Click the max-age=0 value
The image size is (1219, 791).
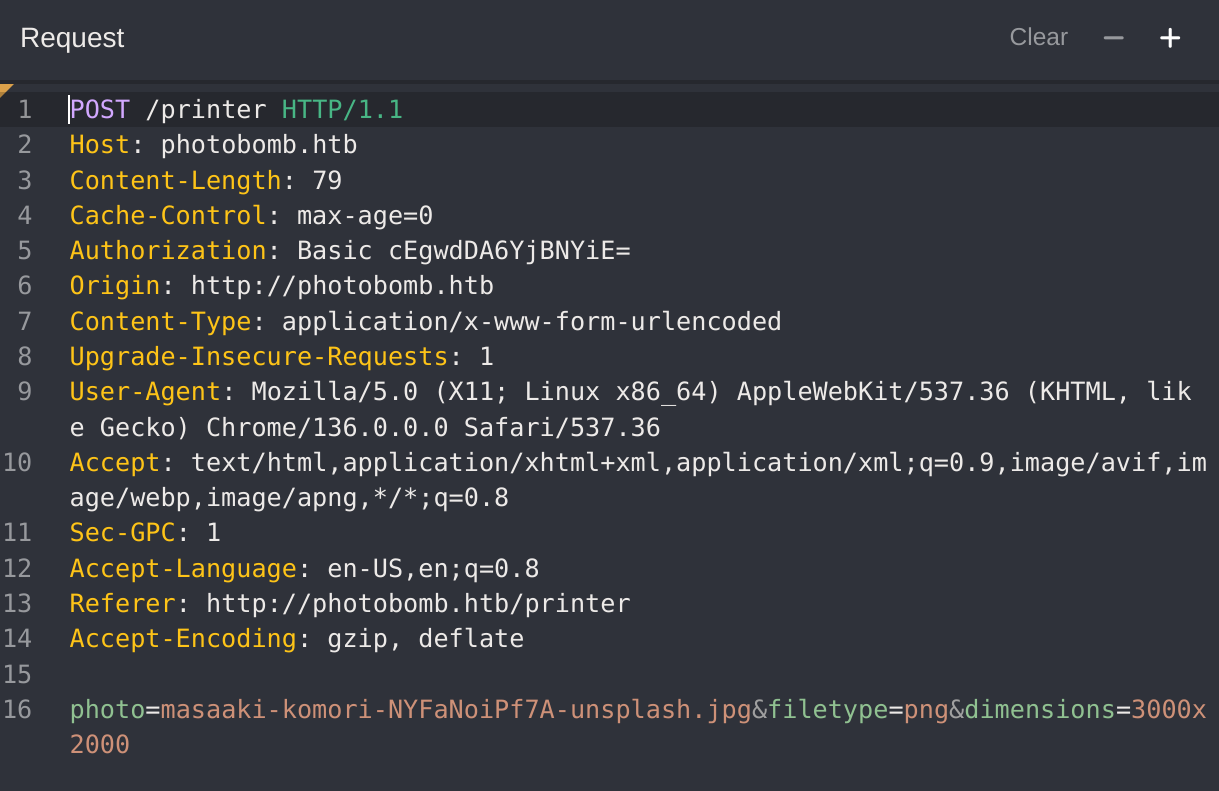pyautogui.click(x=365, y=215)
